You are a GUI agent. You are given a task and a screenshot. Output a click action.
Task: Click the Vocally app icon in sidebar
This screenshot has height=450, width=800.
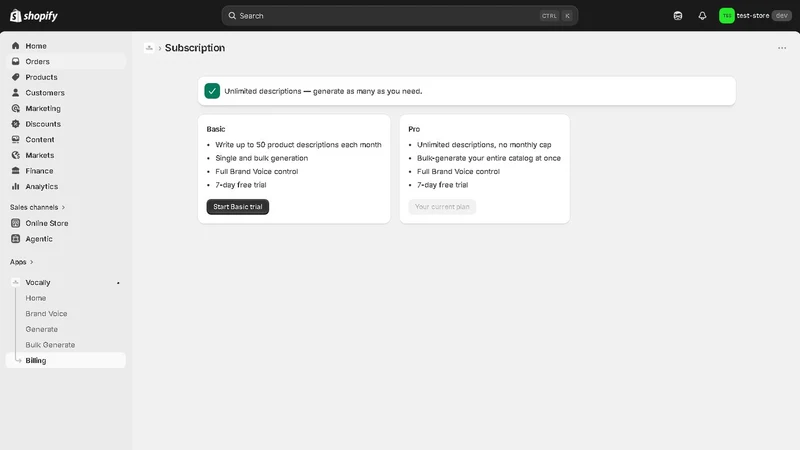(x=15, y=282)
